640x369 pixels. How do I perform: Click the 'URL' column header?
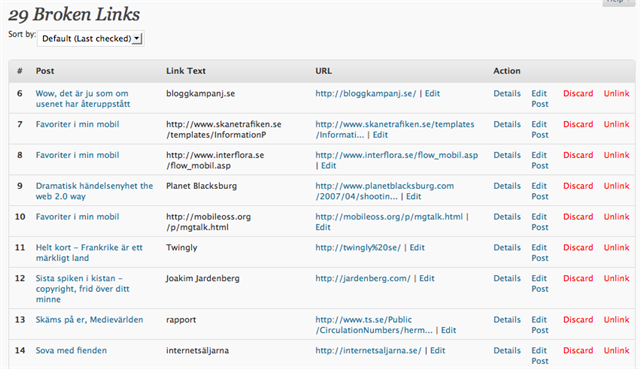point(323,71)
